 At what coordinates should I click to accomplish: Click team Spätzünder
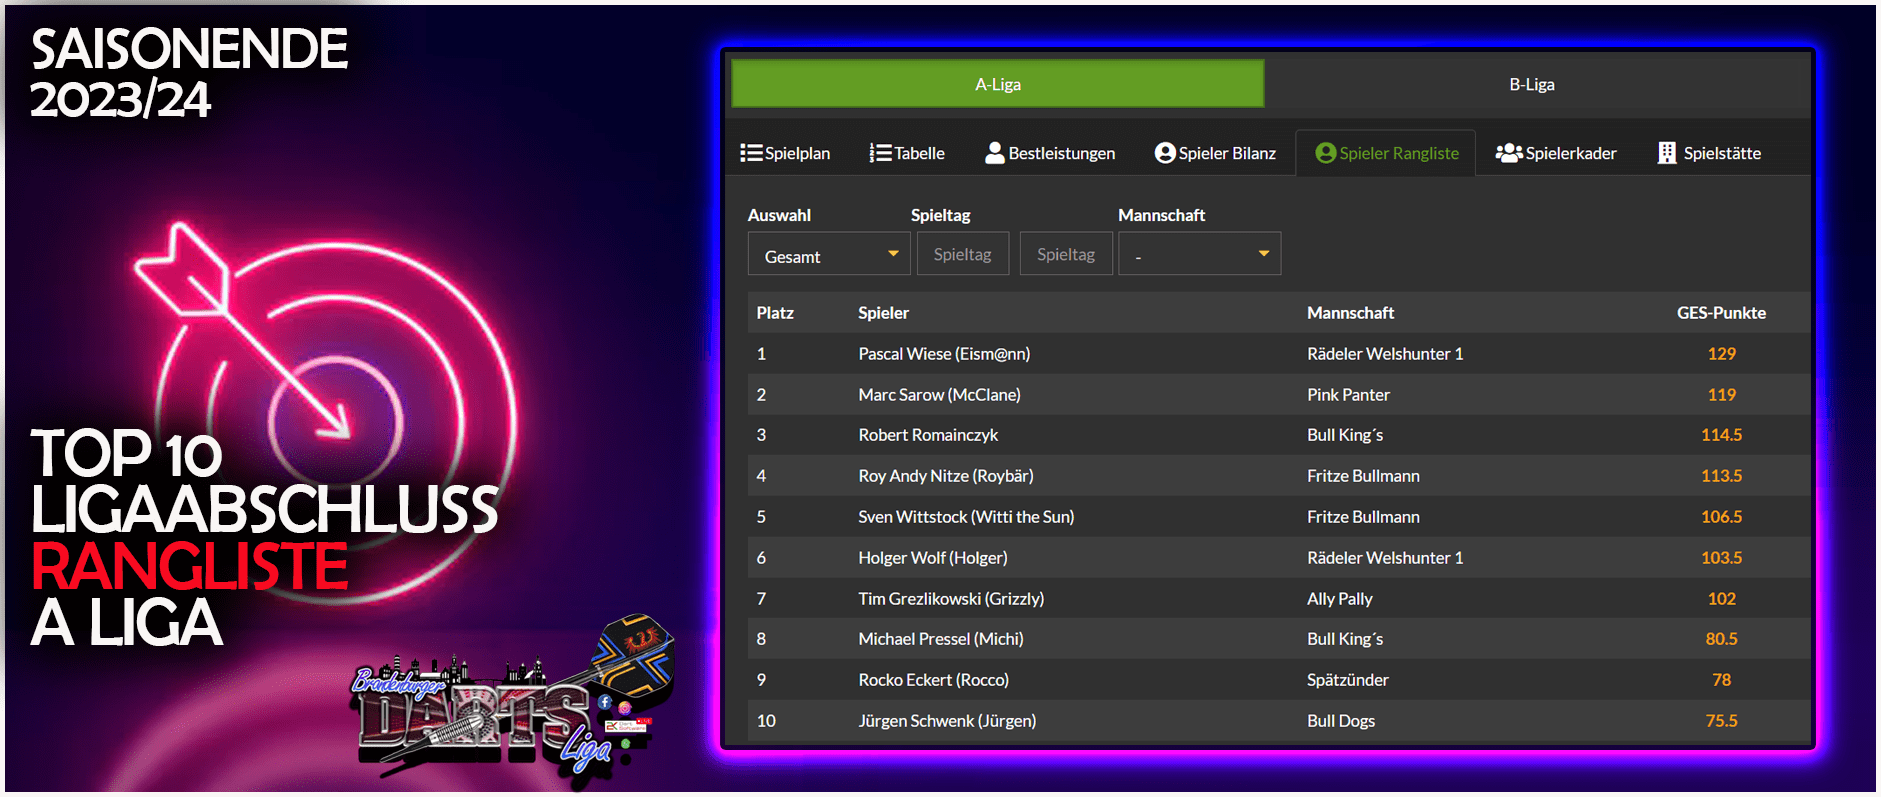click(x=1348, y=680)
